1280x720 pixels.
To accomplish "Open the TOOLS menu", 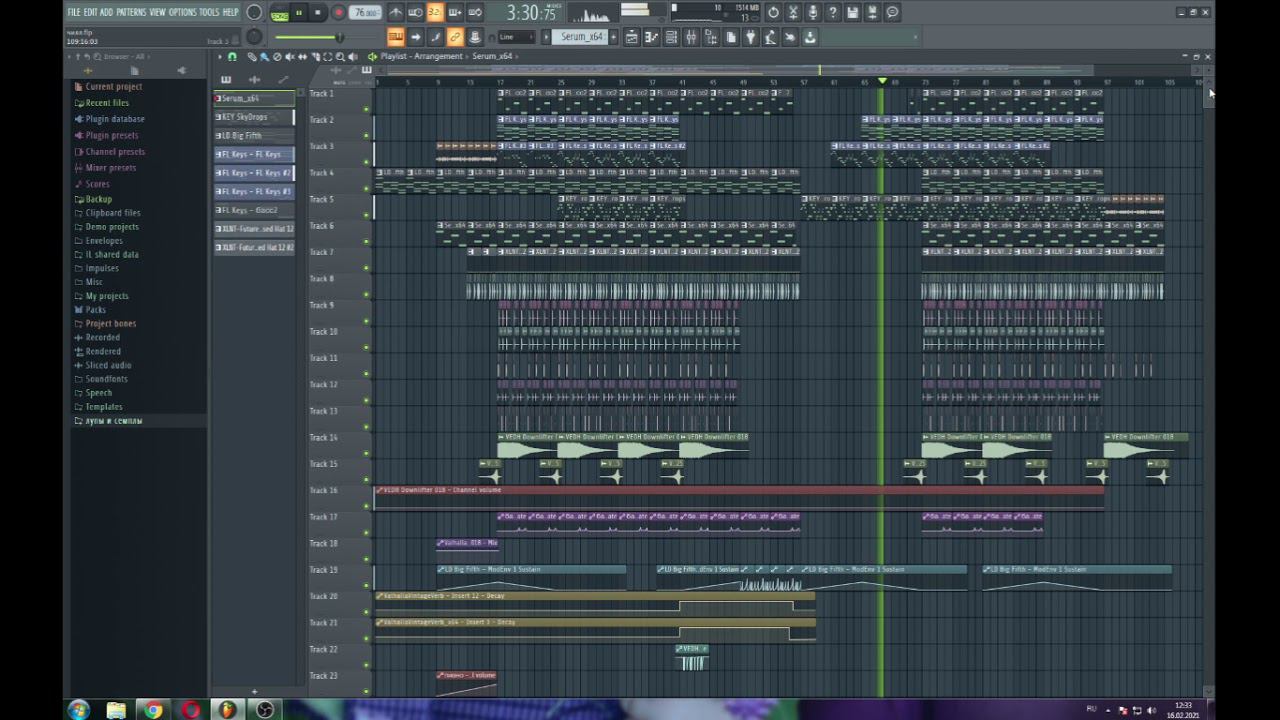I will click(x=208, y=12).
